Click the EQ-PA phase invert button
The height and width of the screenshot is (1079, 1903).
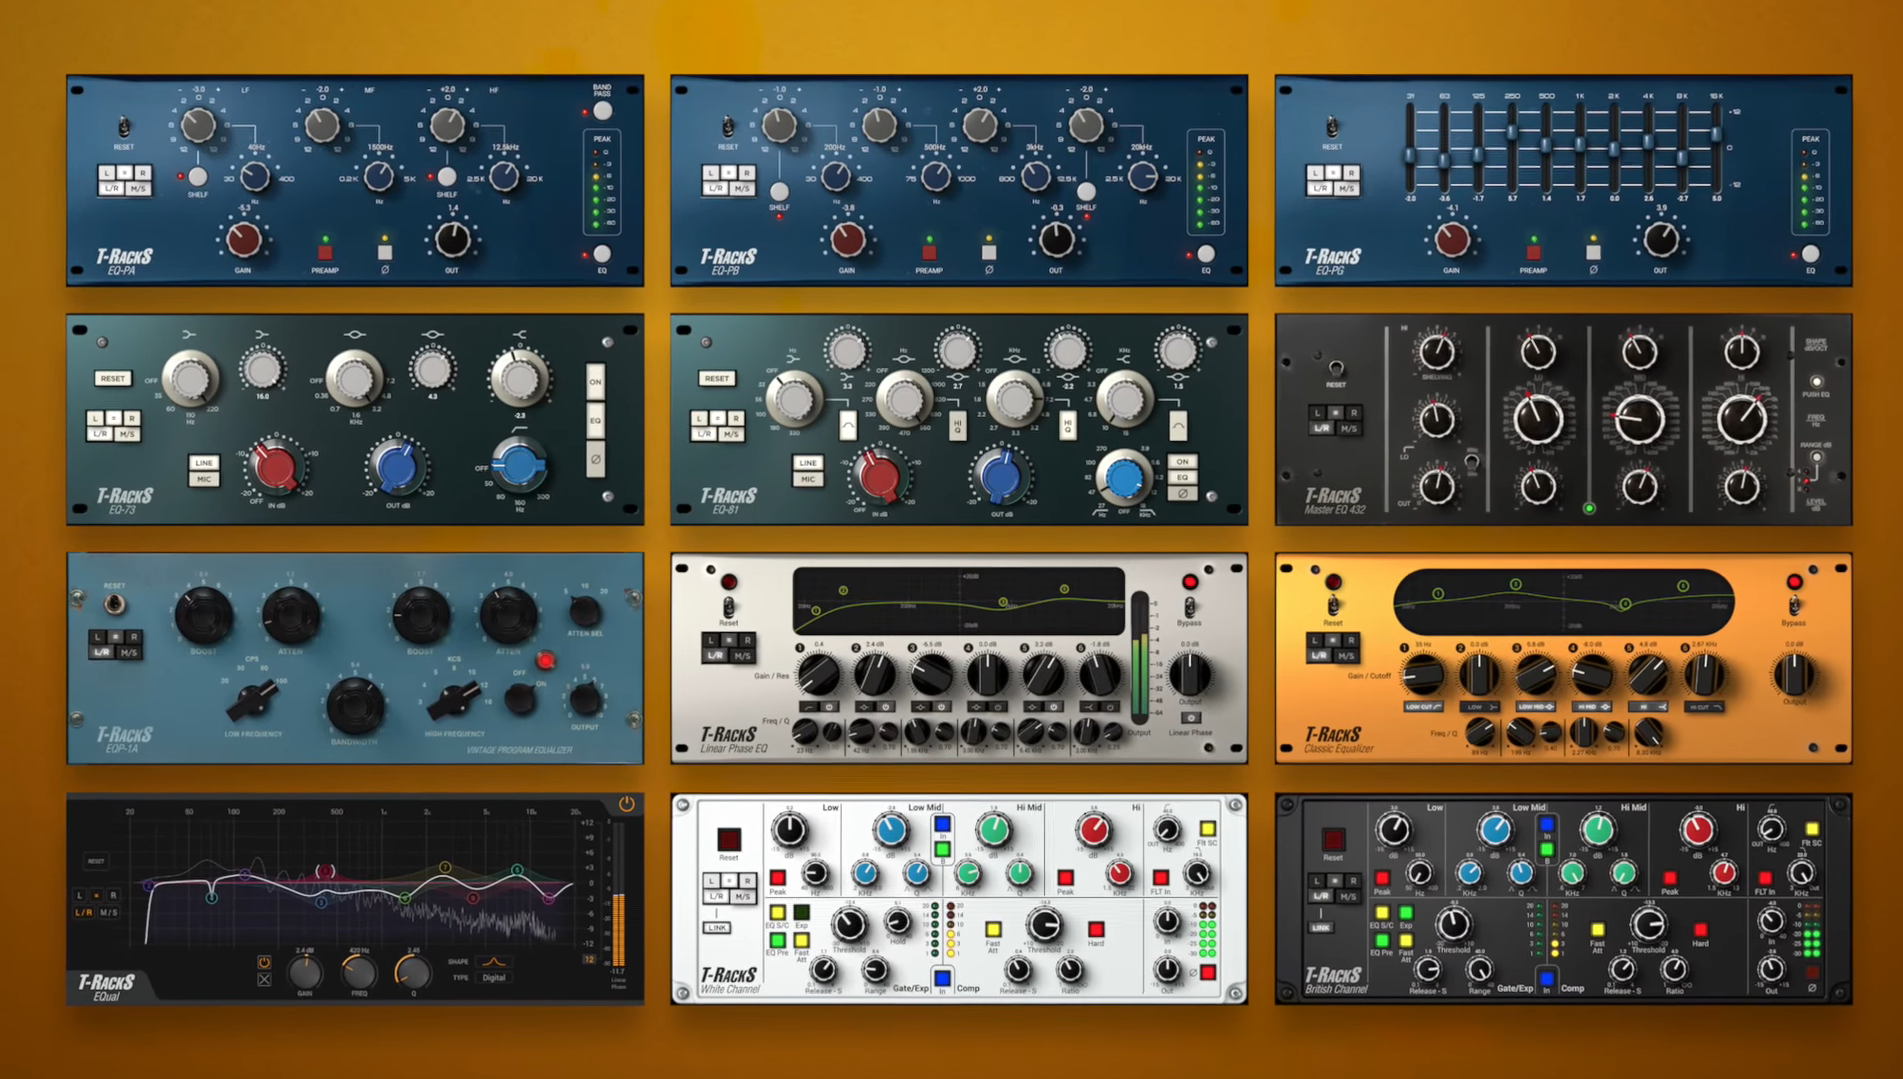pos(385,251)
